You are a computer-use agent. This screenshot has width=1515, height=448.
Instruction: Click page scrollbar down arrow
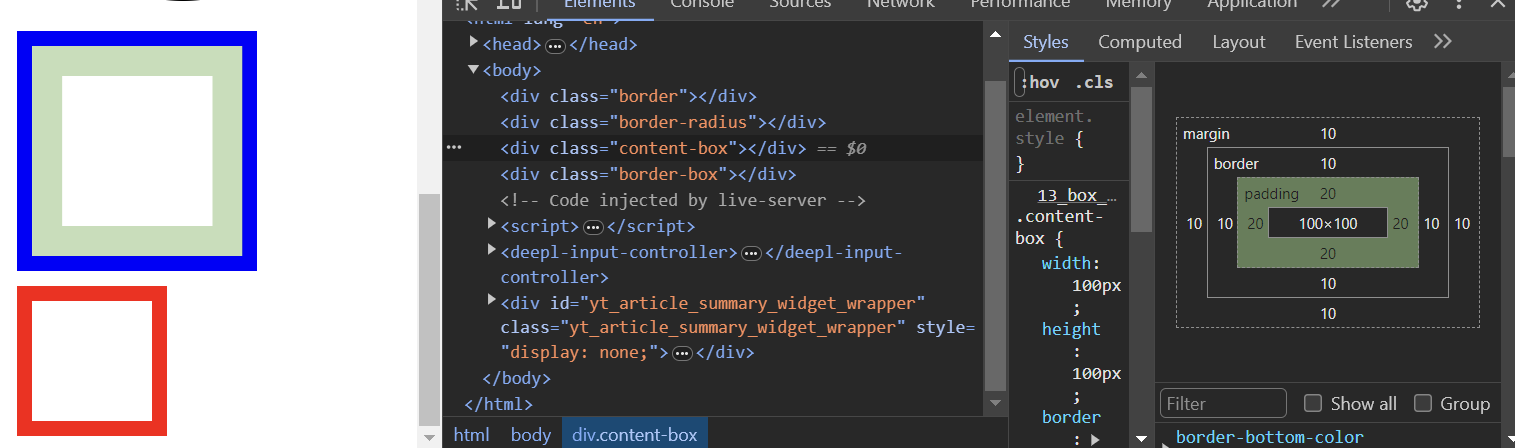(429, 438)
